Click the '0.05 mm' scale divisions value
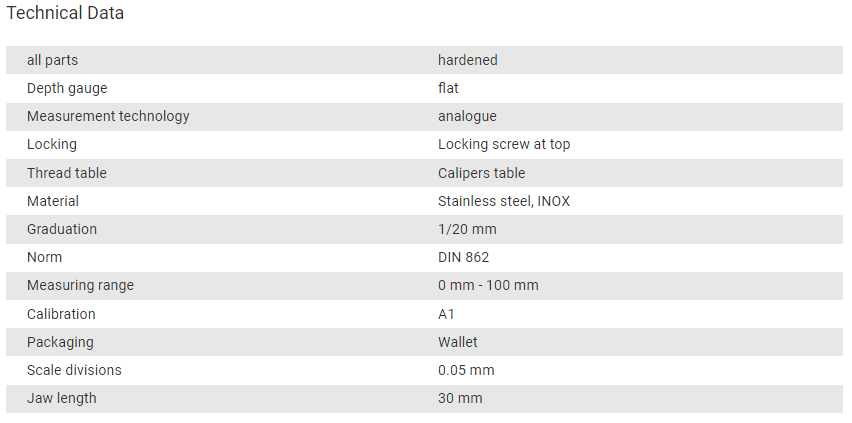The image size is (852, 423). (x=466, y=370)
